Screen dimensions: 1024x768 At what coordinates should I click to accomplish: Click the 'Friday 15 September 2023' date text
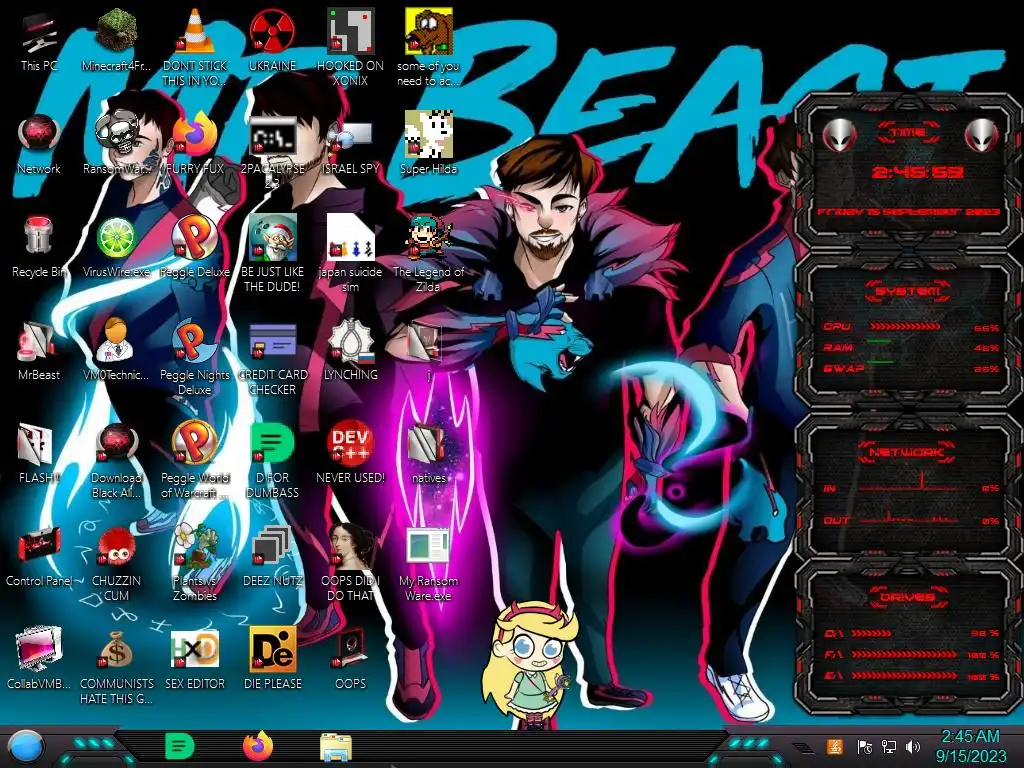pyautogui.click(x=908, y=212)
